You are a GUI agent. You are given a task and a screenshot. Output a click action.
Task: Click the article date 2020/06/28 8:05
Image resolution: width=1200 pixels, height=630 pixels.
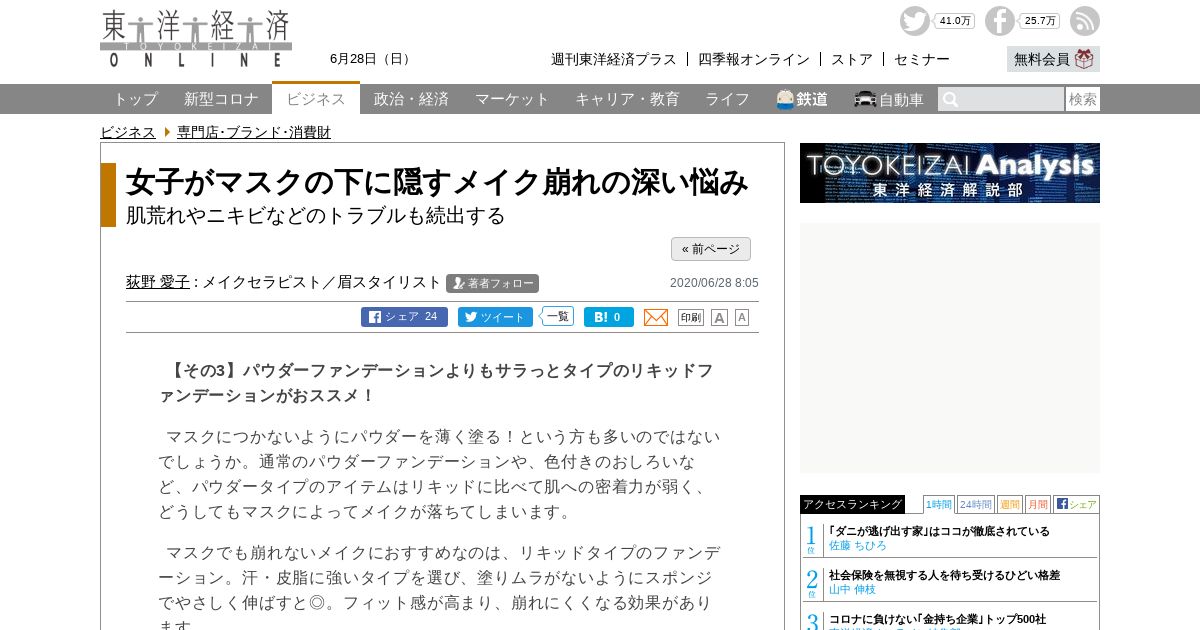coord(714,283)
